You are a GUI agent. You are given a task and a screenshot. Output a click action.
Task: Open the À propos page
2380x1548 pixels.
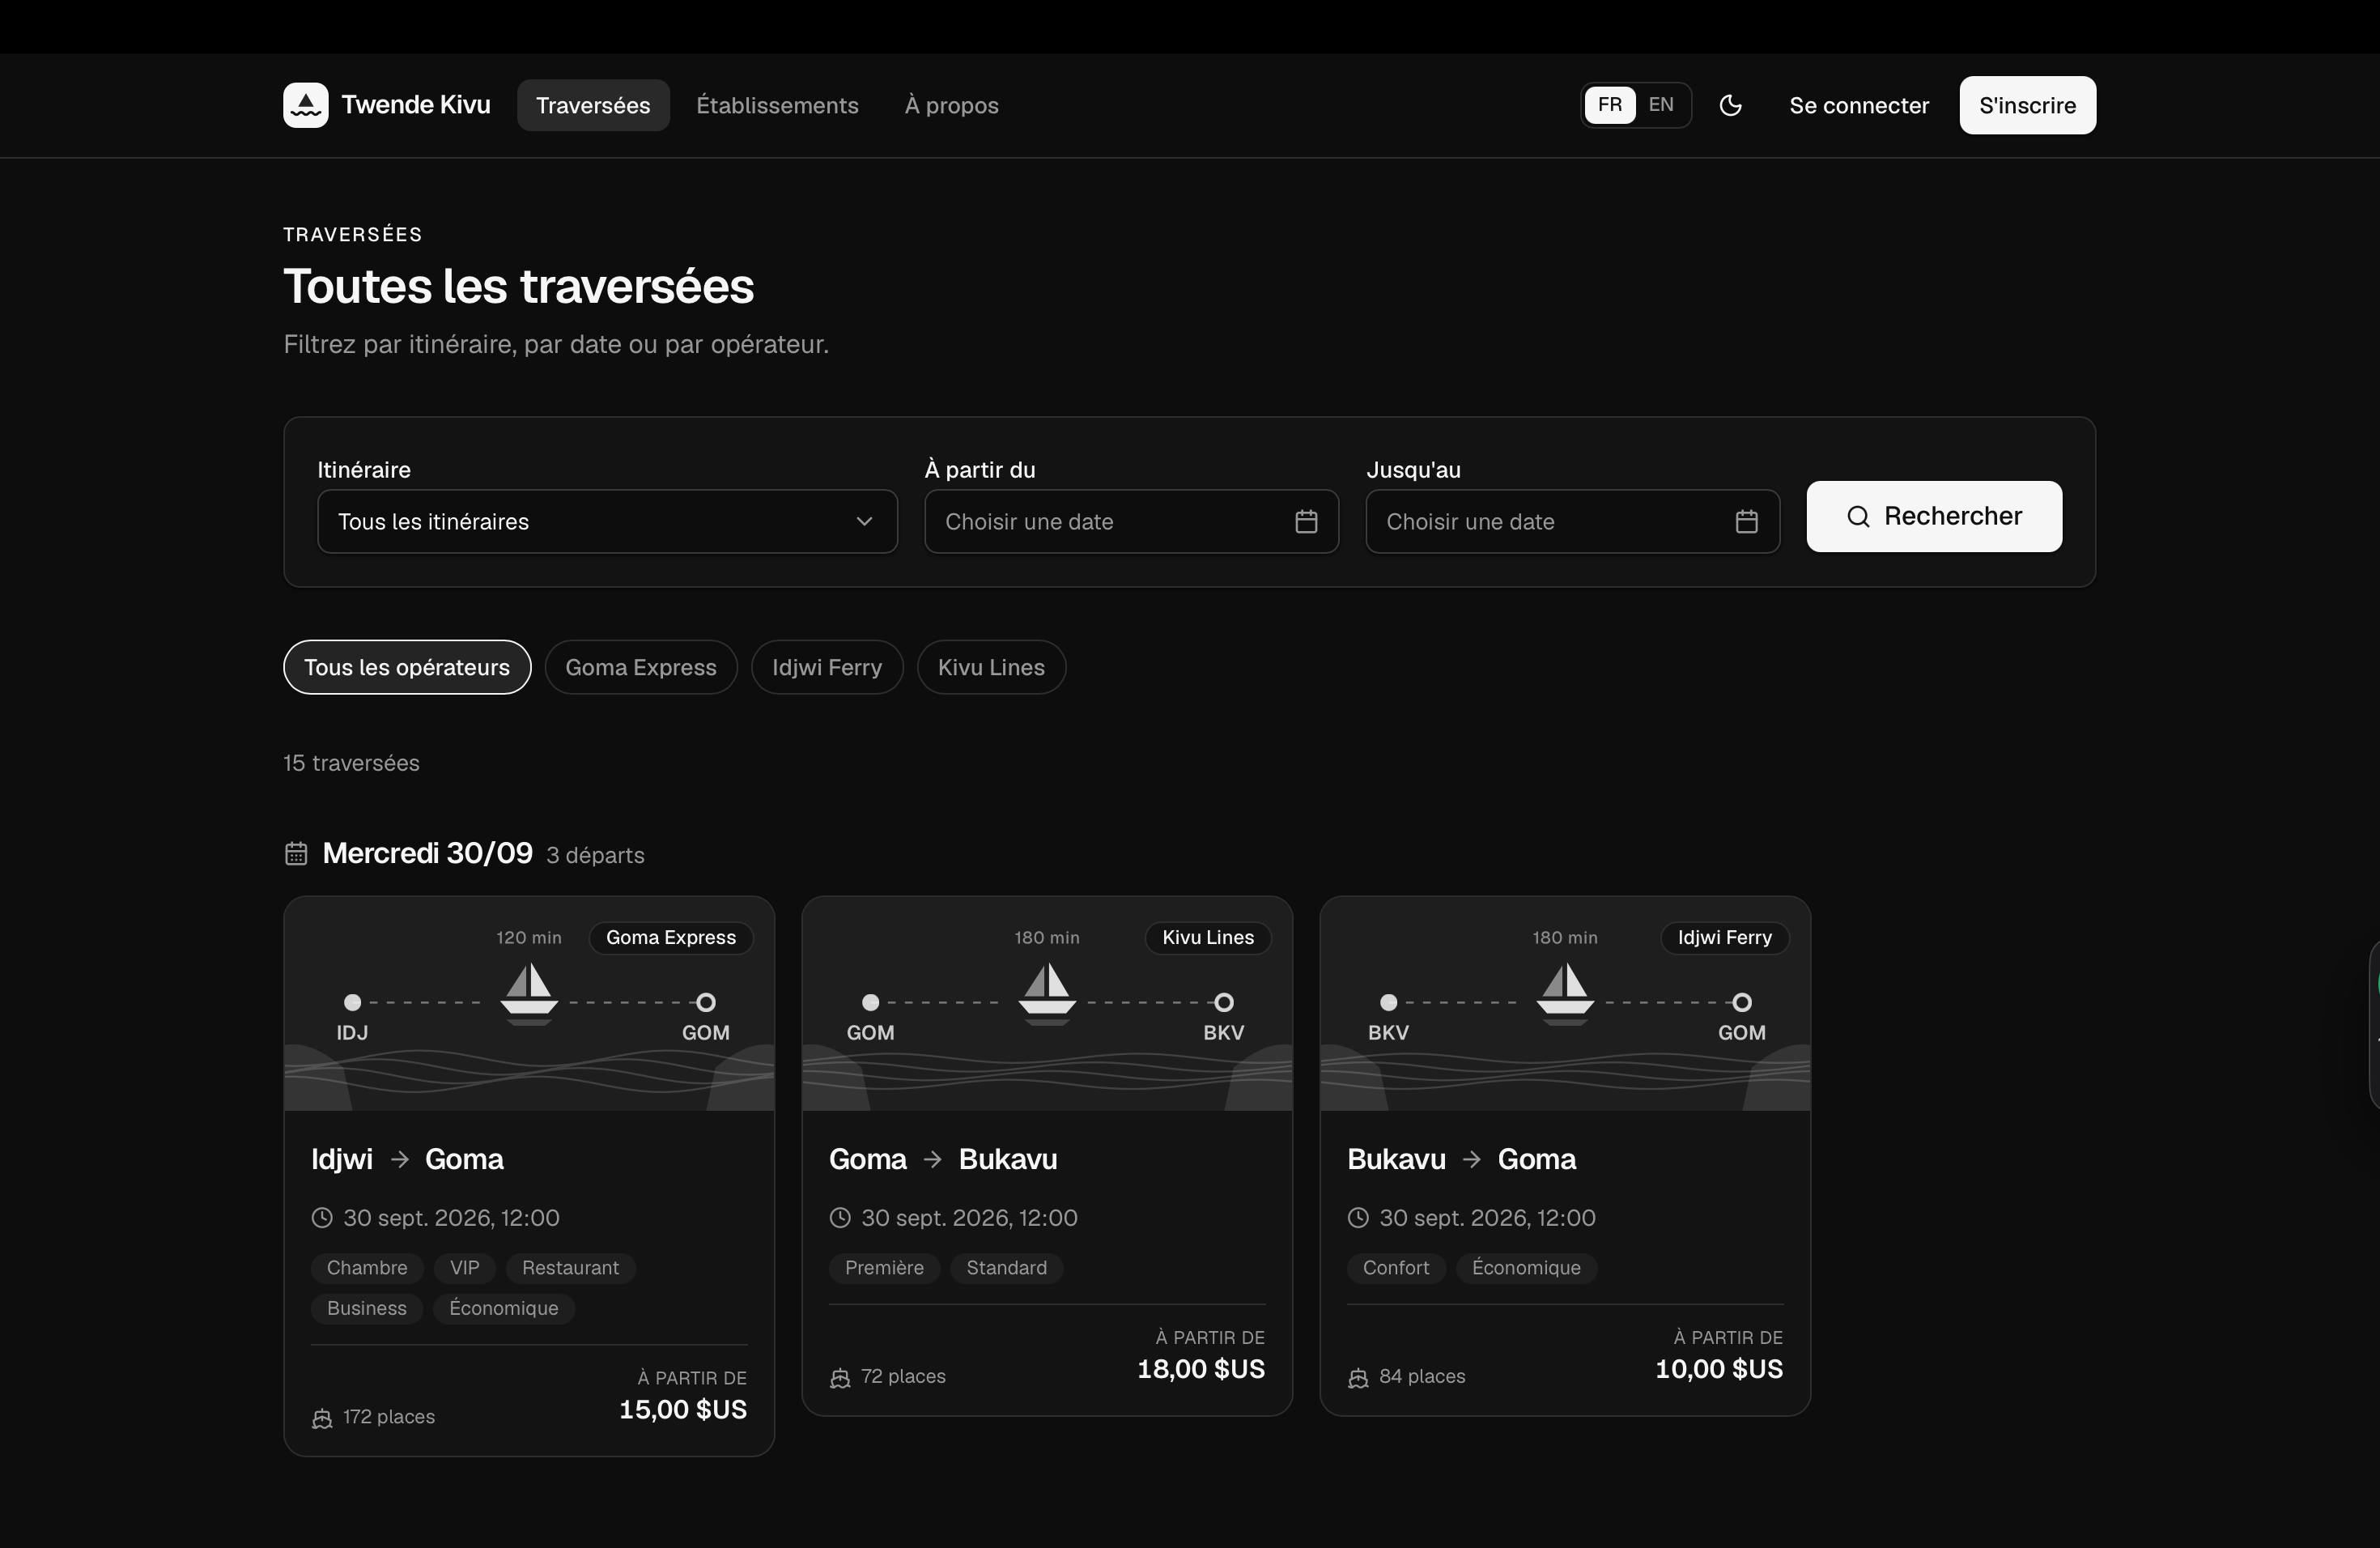951,105
